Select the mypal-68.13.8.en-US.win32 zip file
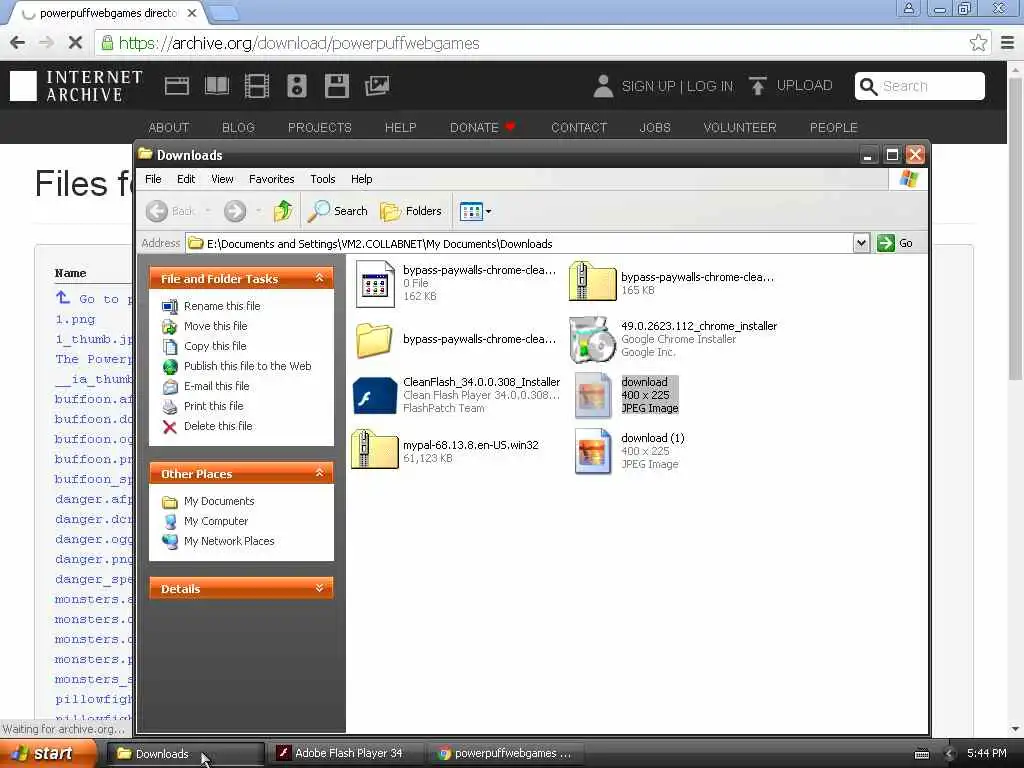The image size is (1024, 768). click(375, 449)
